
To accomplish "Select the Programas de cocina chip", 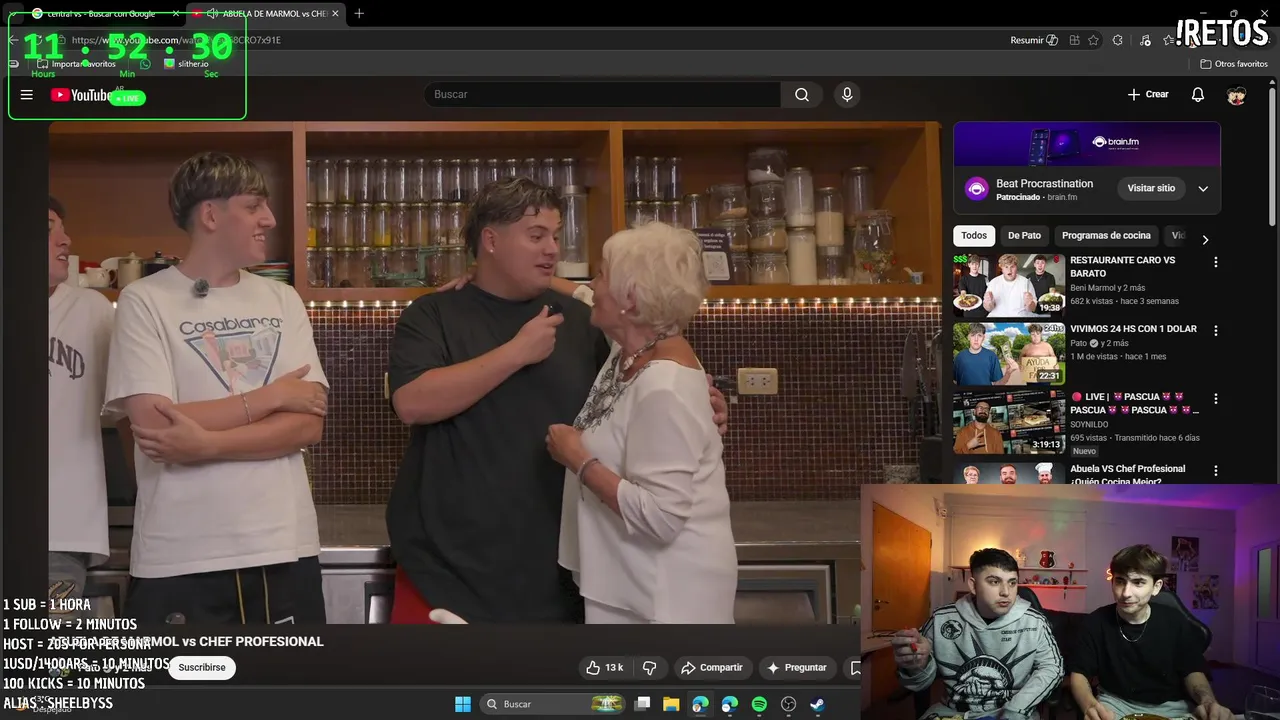I will point(1106,236).
